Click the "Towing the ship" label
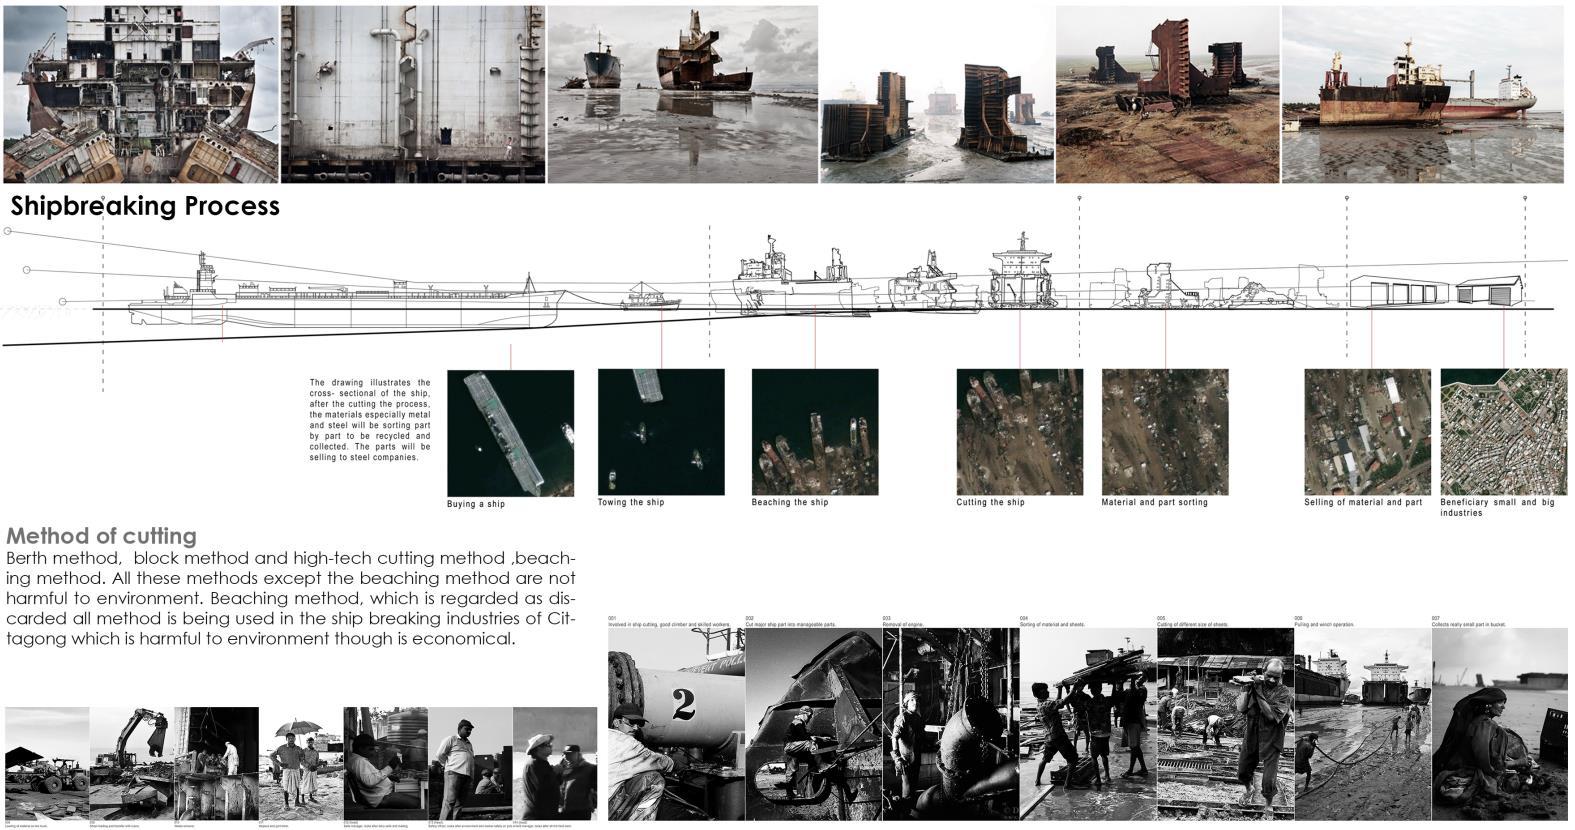This screenshot has width=1575, height=830. tap(631, 502)
